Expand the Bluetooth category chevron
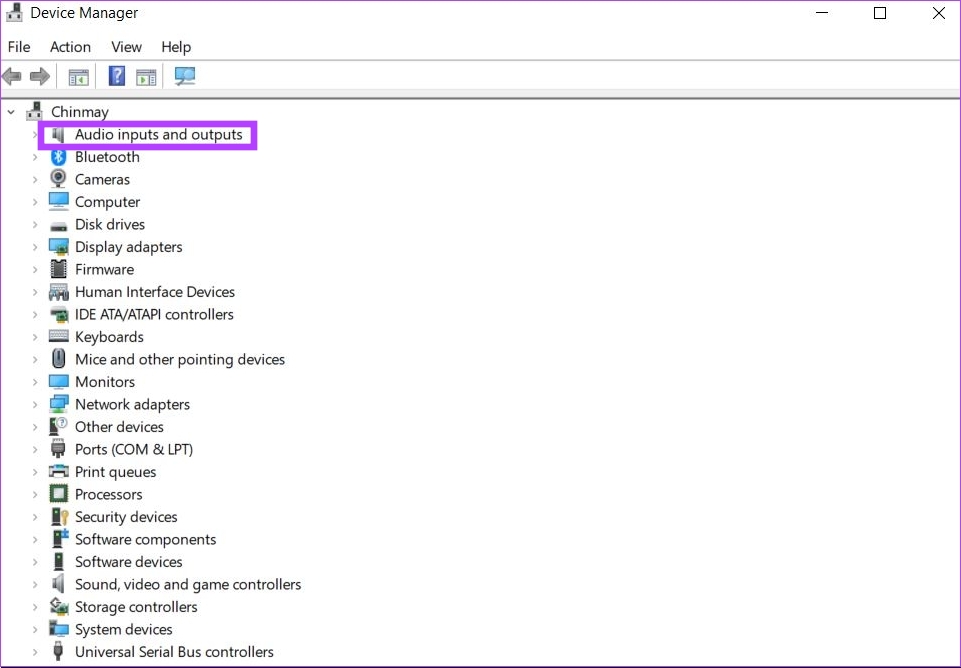This screenshot has height=668, width=961. tap(35, 157)
